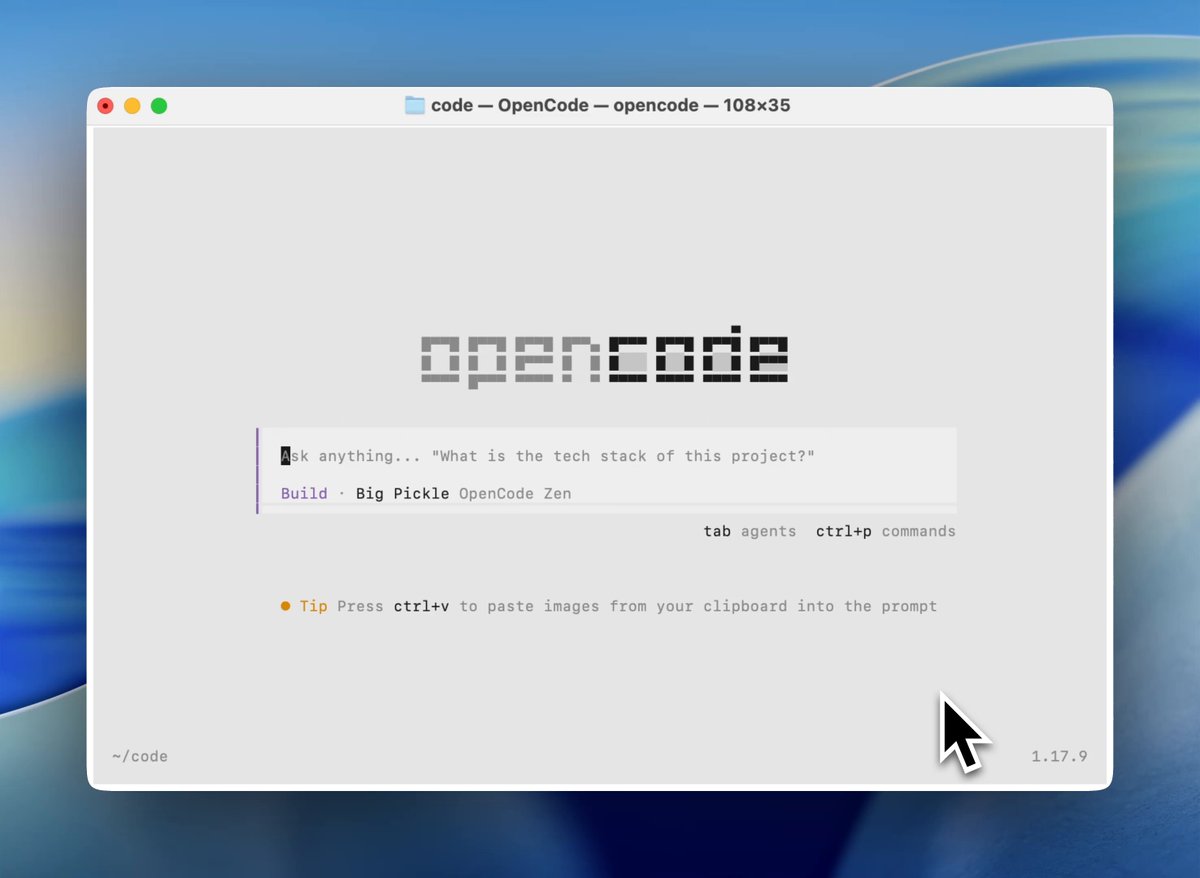Focus the "Ask anything..." prompt field

click(608, 456)
